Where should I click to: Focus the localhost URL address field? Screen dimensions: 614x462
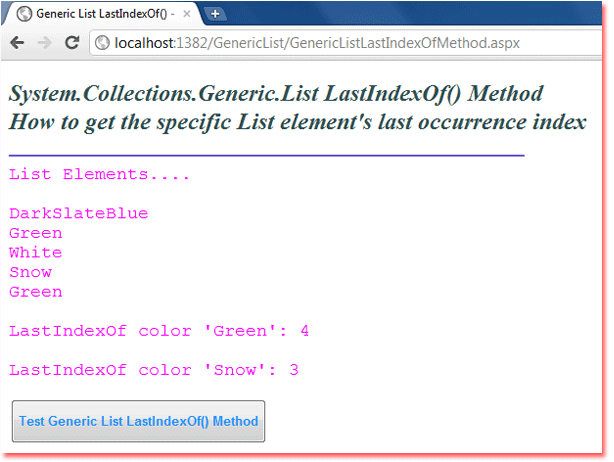[x=345, y=43]
